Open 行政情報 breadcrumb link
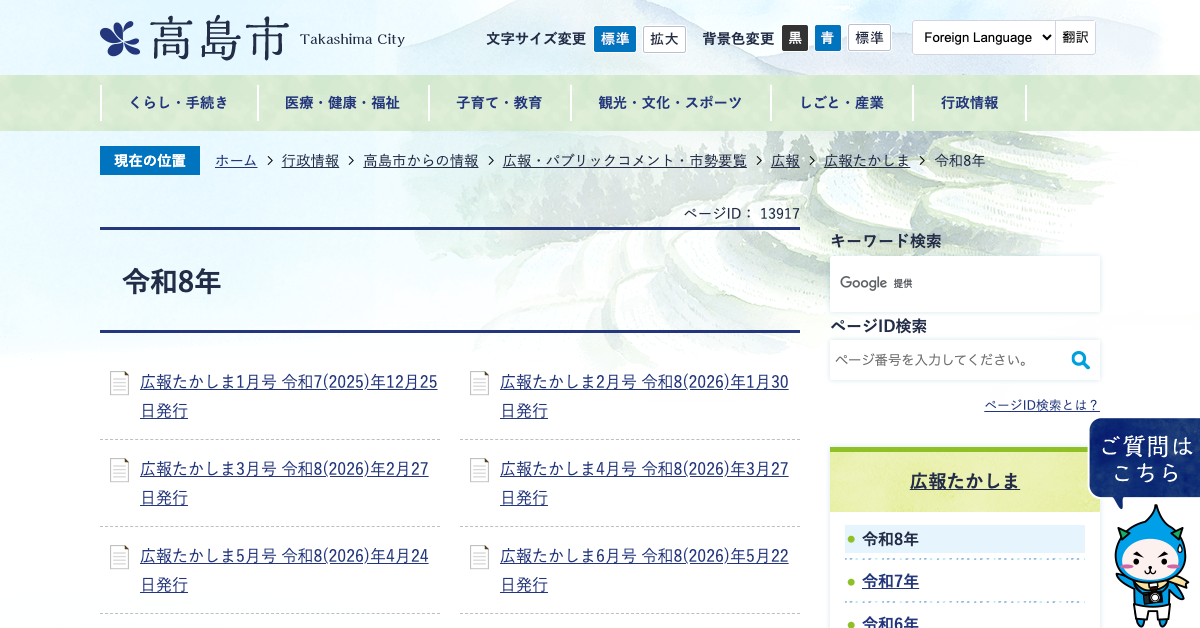This screenshot has width=1200, height=628. 311,161
